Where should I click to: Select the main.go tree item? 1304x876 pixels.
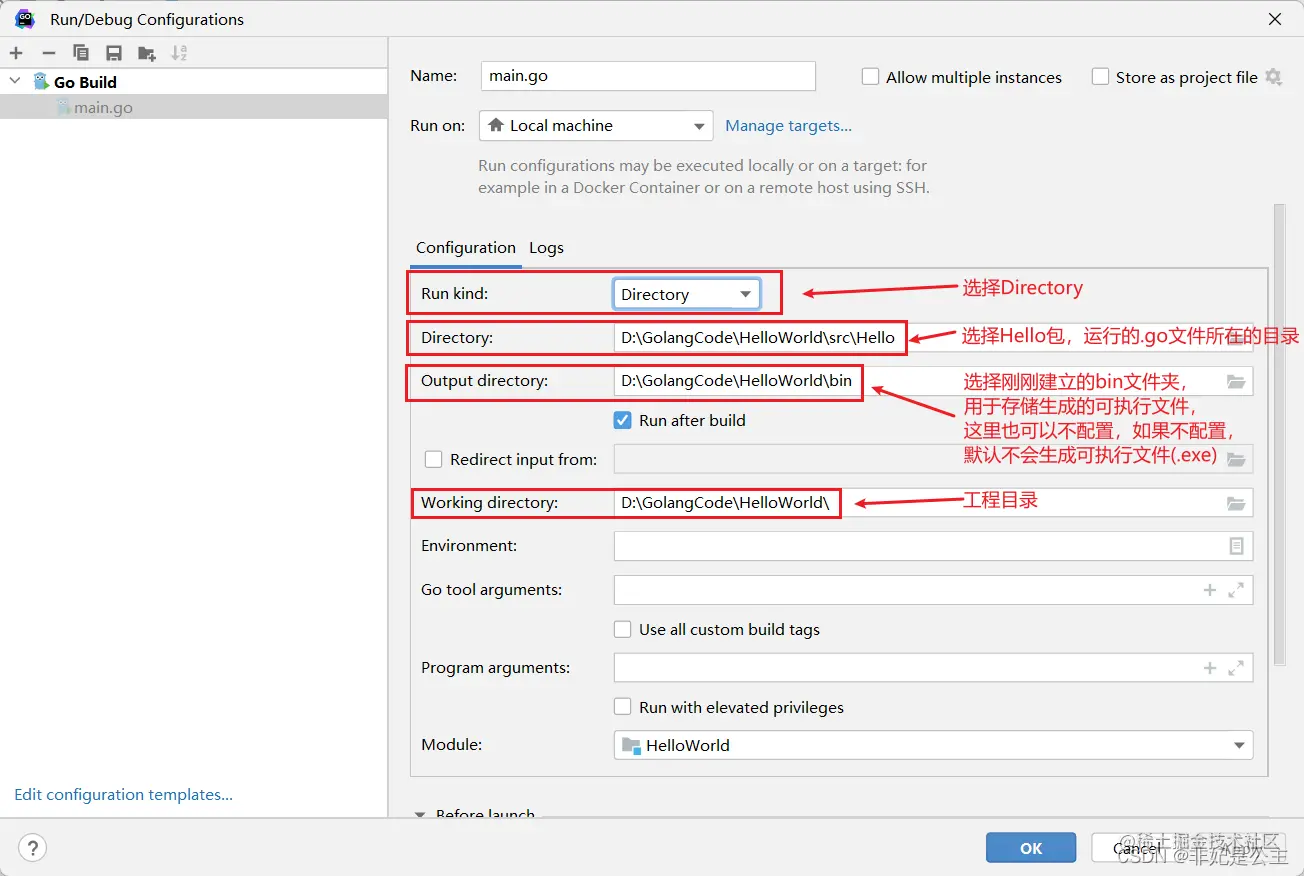tap(104, 107)
